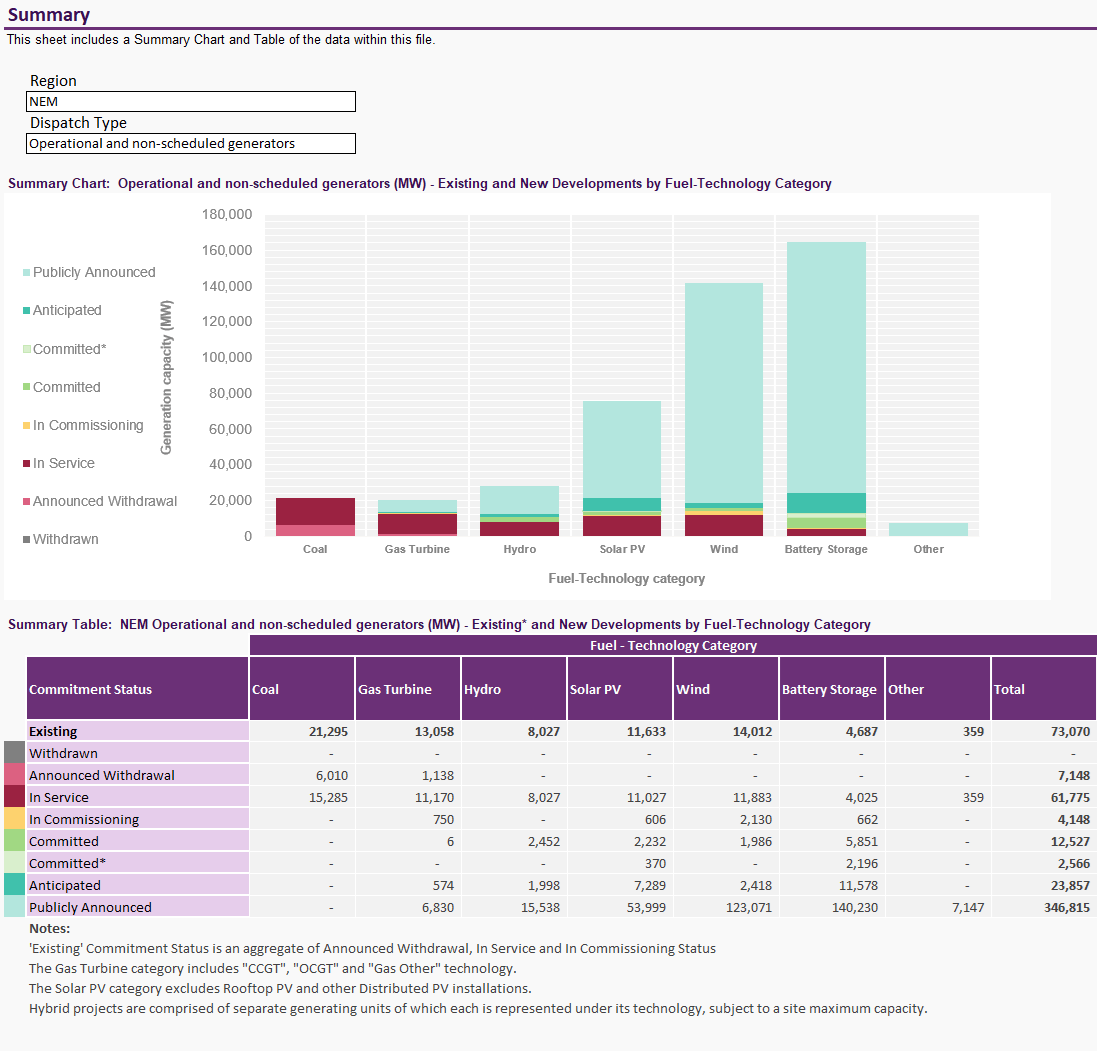1097x1051 pixels.
Task: Open the Dispatch Type selection cell
Action: [190, 144]
